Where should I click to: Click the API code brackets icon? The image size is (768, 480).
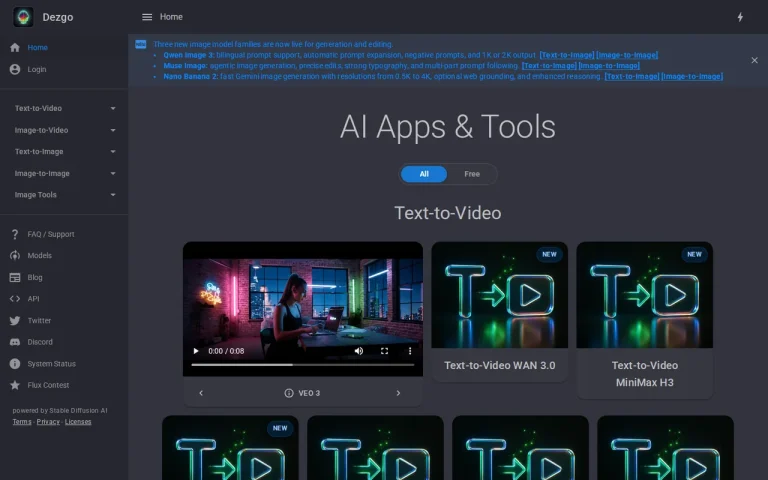(15, 298)
